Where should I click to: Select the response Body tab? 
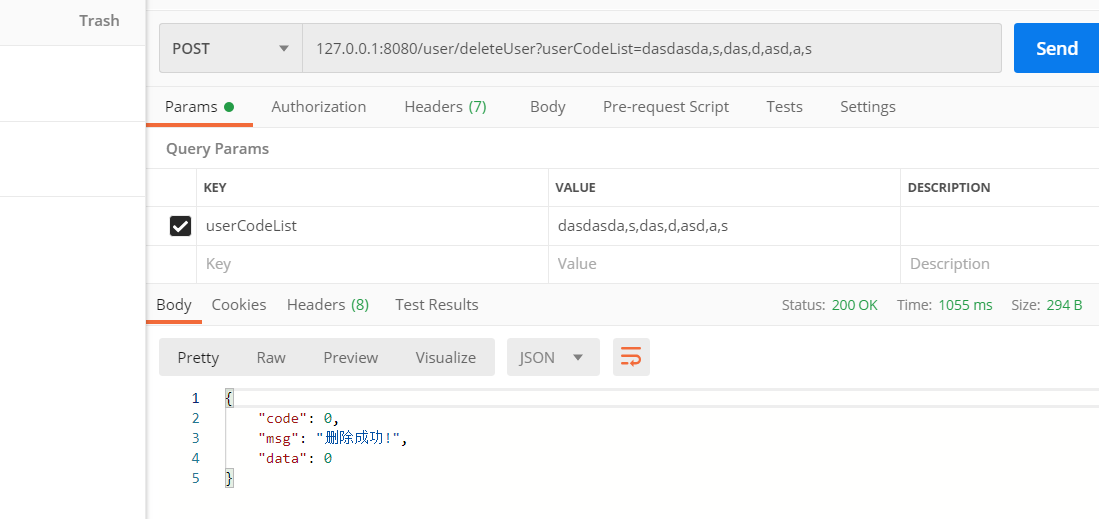pos(174,304)
